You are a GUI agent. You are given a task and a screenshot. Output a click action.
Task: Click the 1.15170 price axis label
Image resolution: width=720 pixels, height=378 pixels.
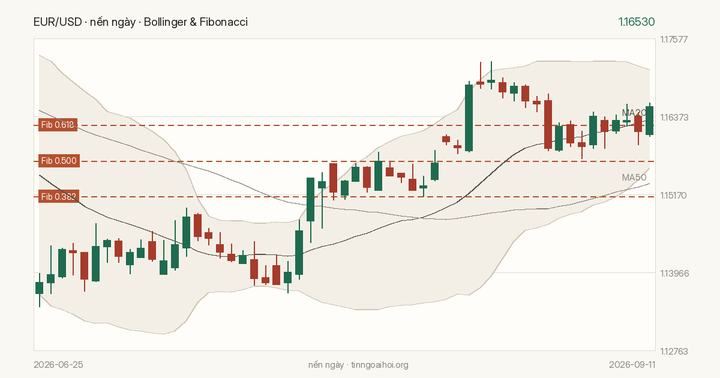(x=674, y=196)
